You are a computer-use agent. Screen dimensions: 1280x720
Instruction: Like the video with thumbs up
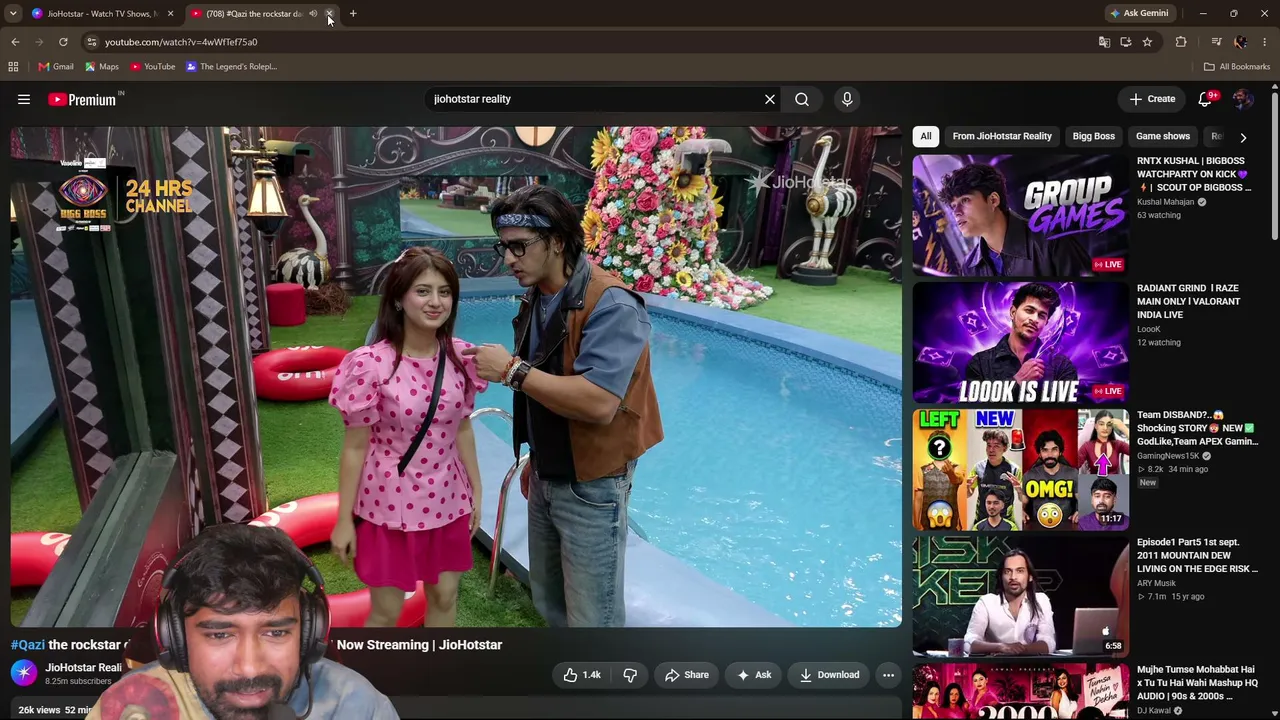(x=581, y=675)
